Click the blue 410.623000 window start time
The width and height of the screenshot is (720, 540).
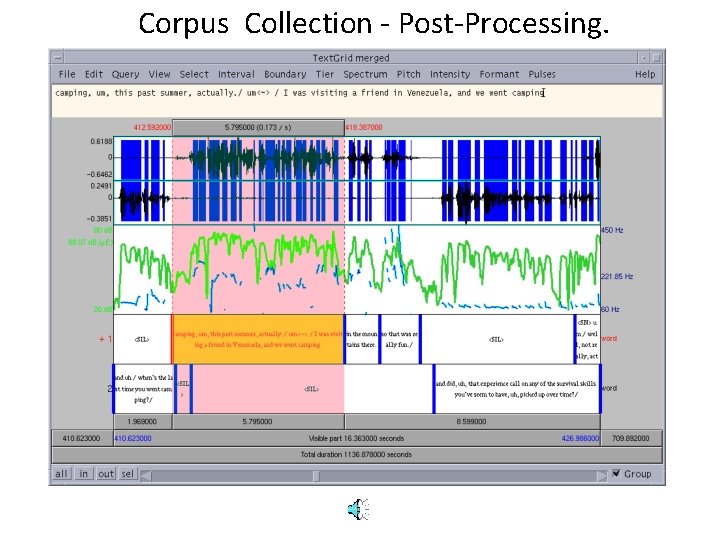coord(133,438)
